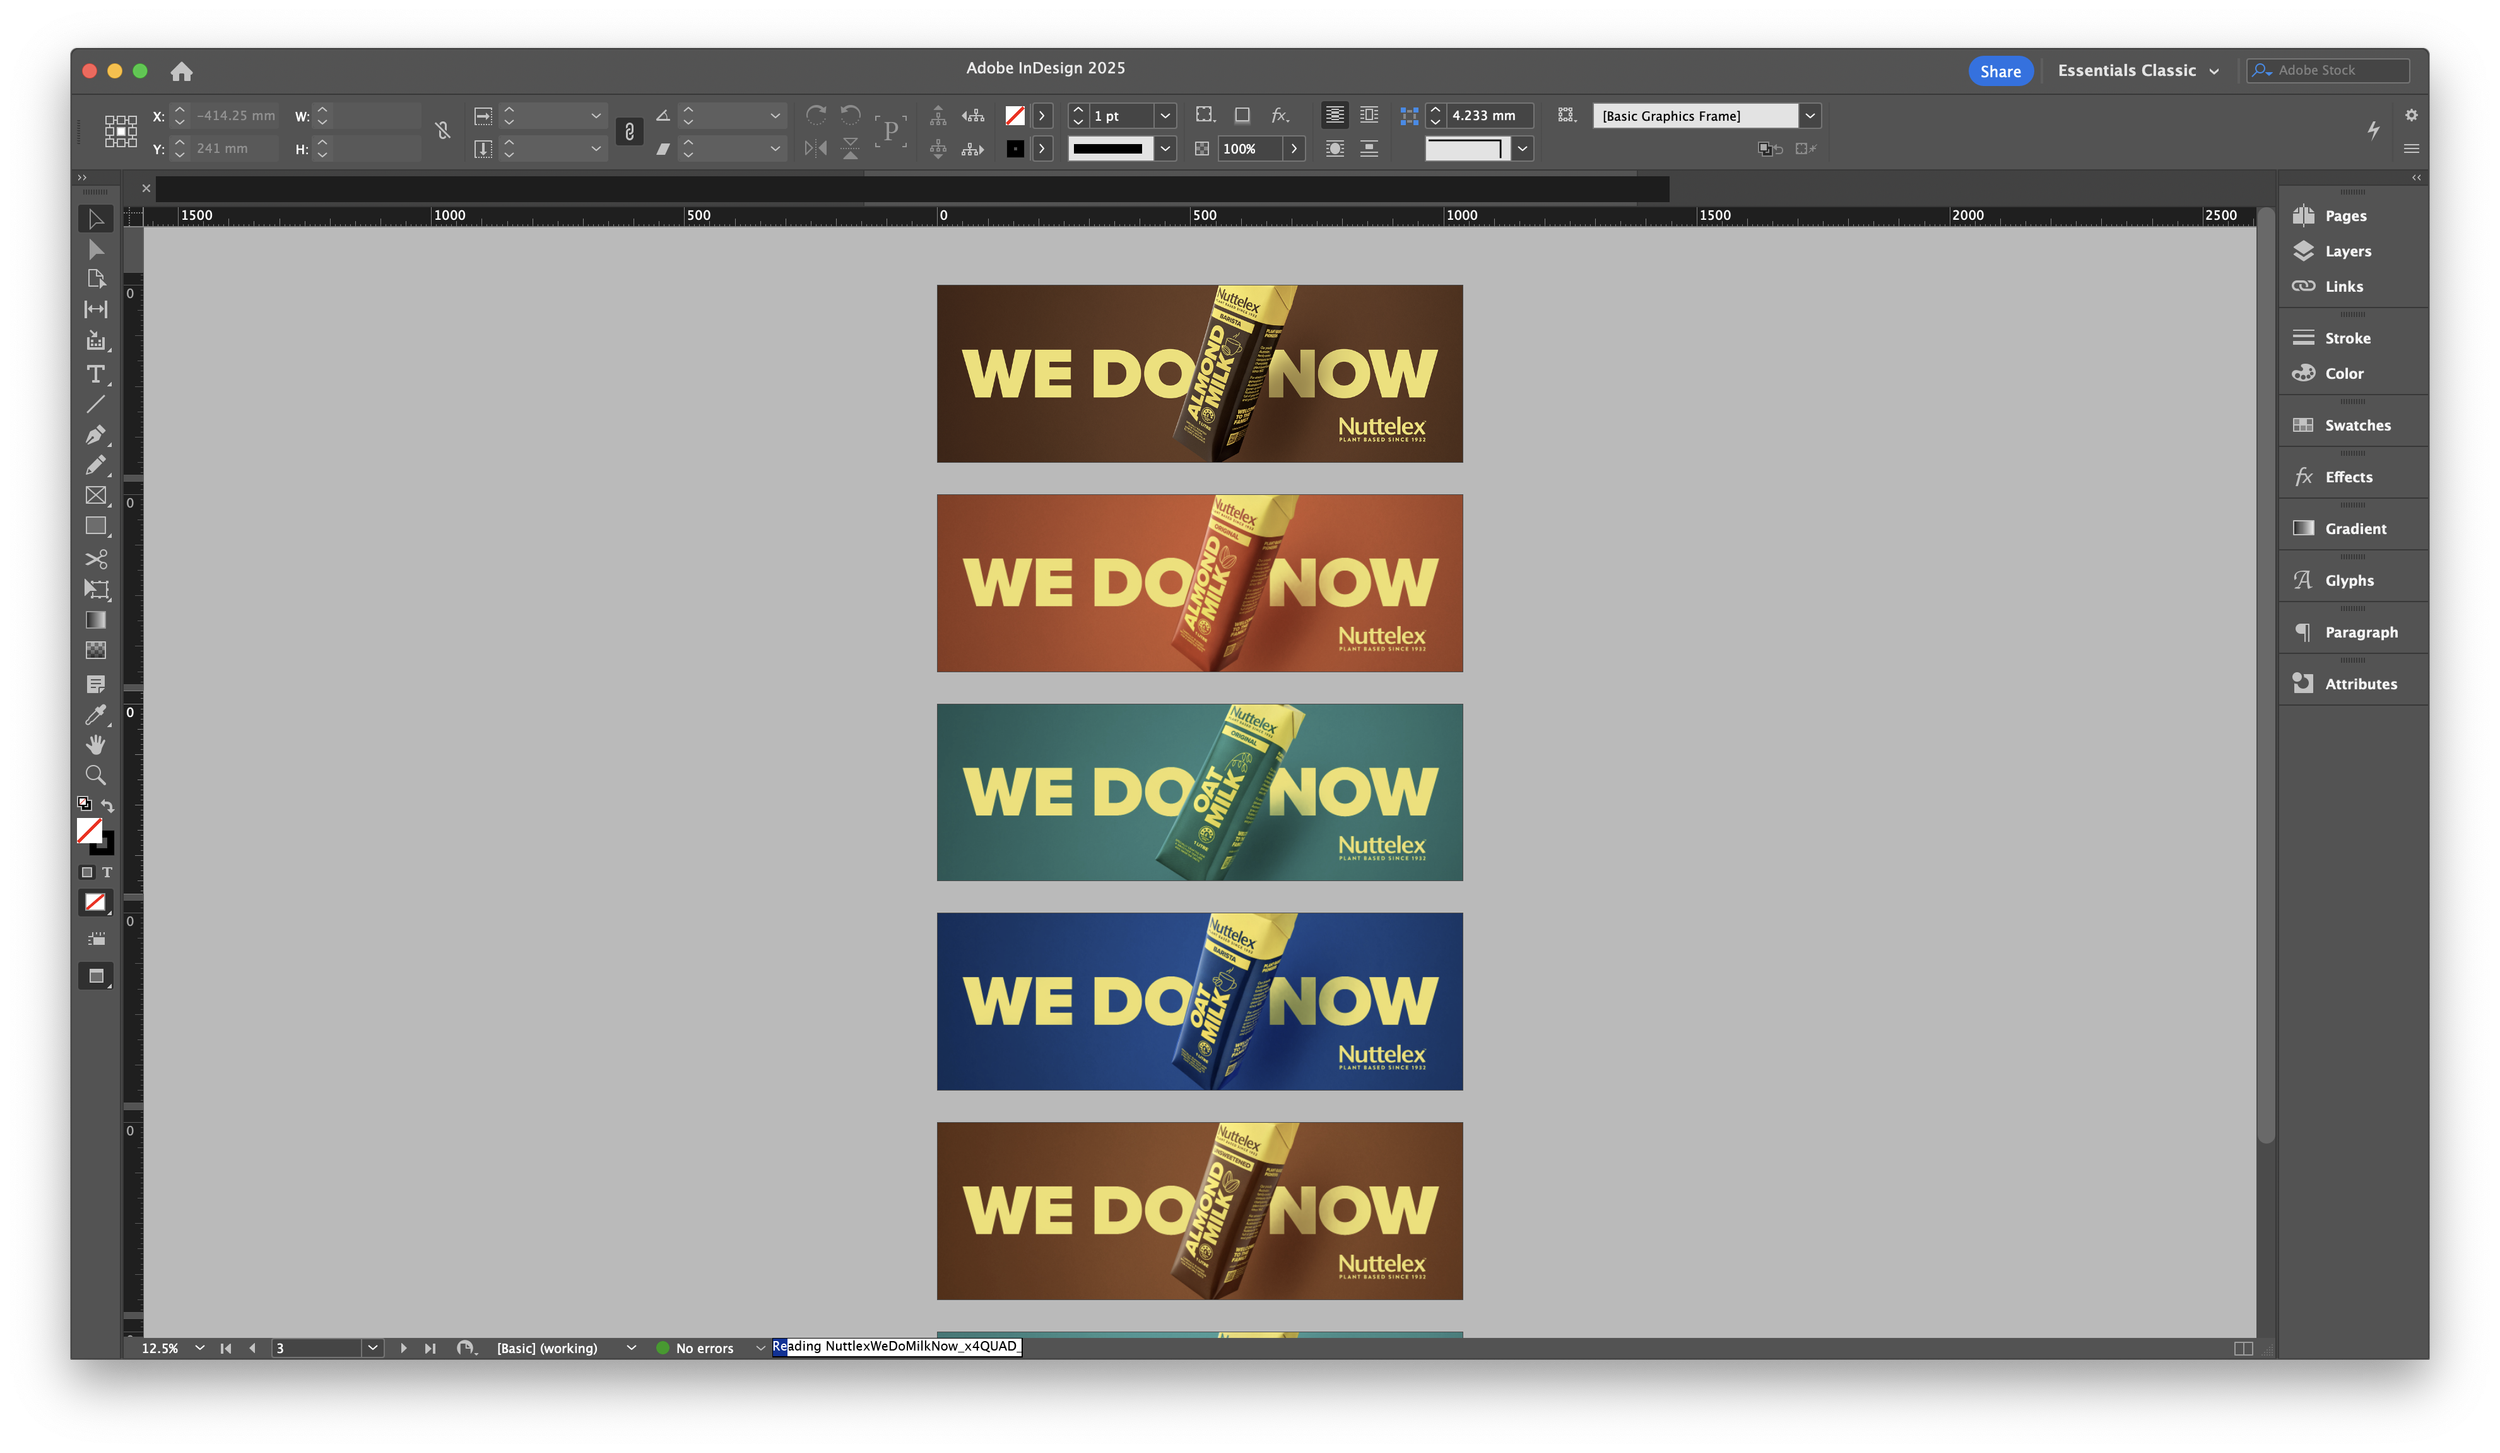The height and width of the screenshot is (1453, 2500).
Task: Select the Pencil tool
Action: coord(96,466)
